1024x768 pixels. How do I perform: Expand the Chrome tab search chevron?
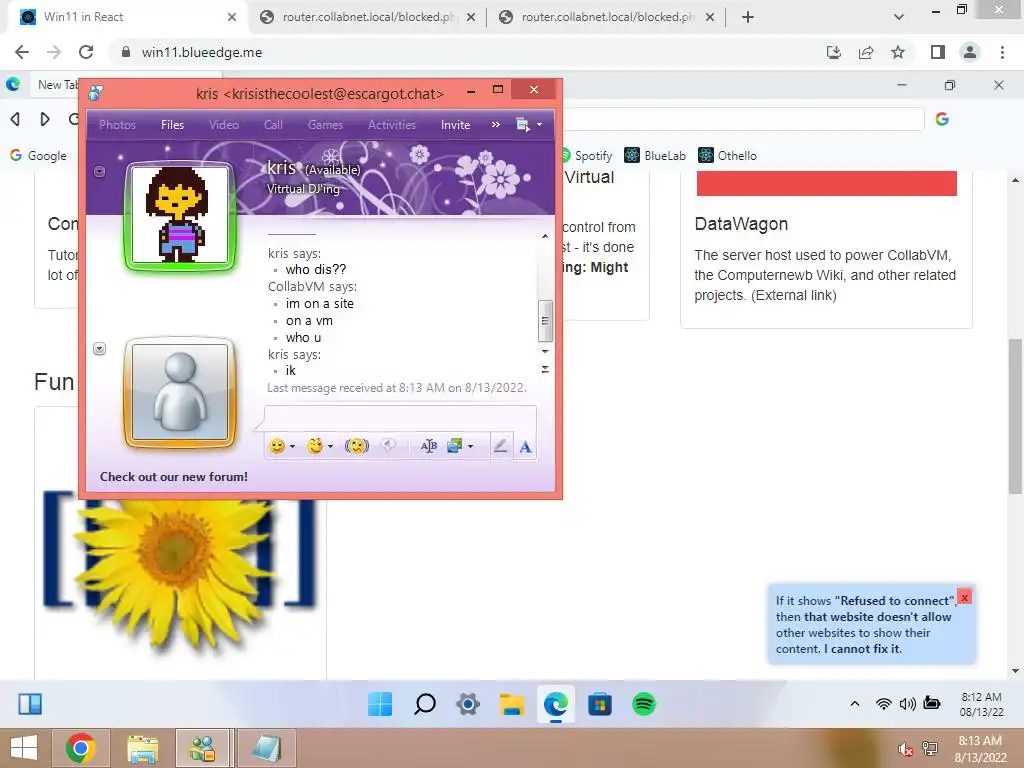pos(899,17)
